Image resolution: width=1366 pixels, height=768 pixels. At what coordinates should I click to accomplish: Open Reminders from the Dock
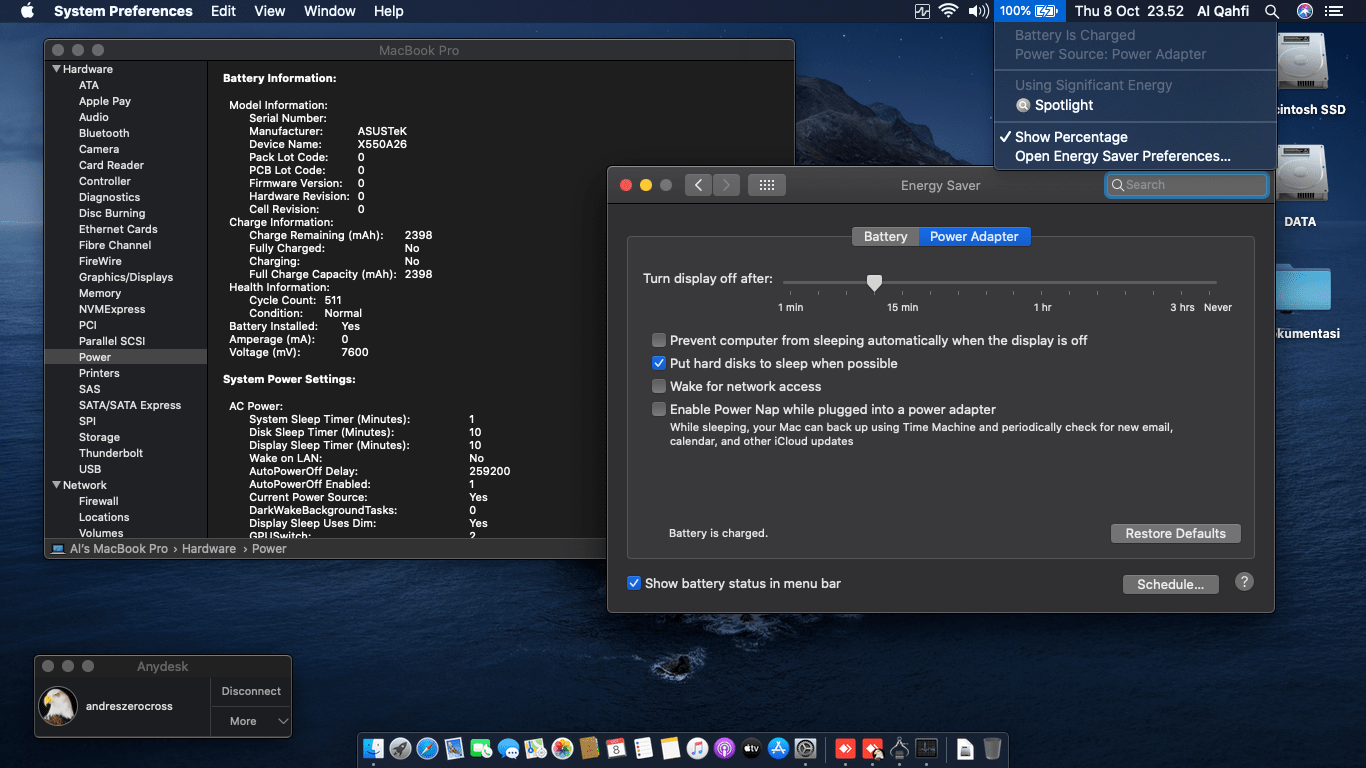point(644,748)
